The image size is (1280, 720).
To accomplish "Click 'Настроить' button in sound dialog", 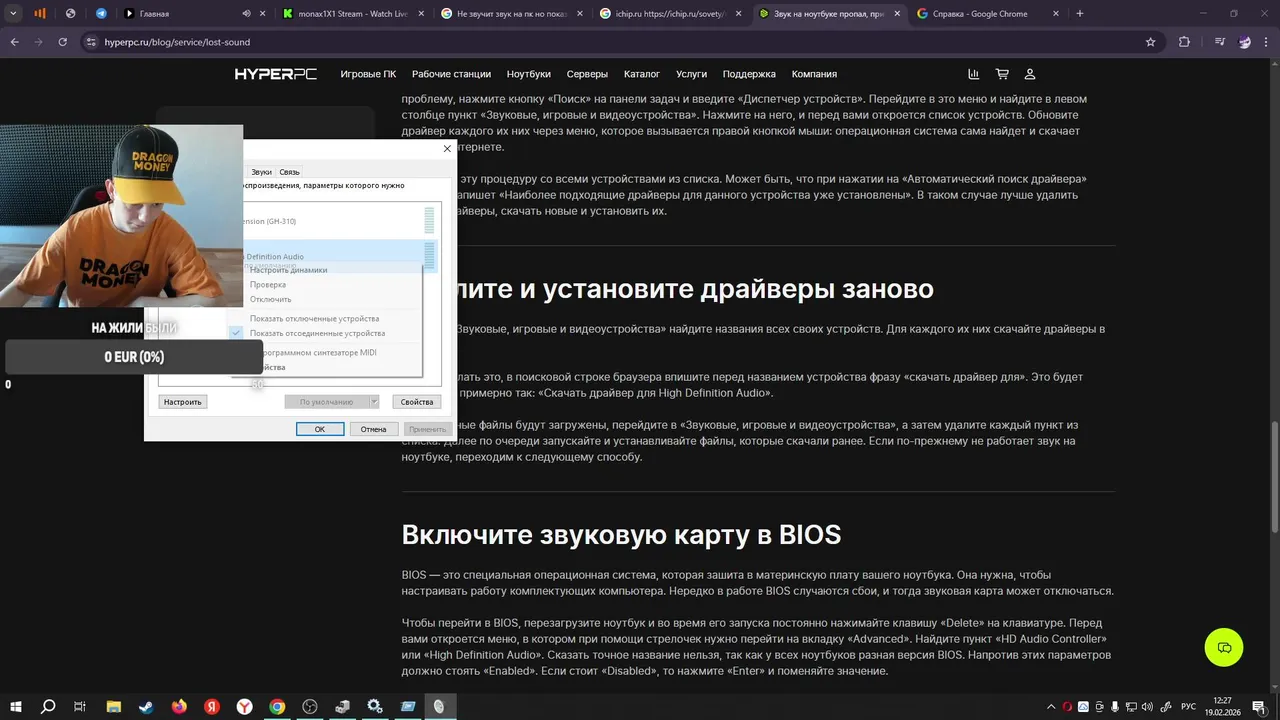I will (x=183, y=402).
